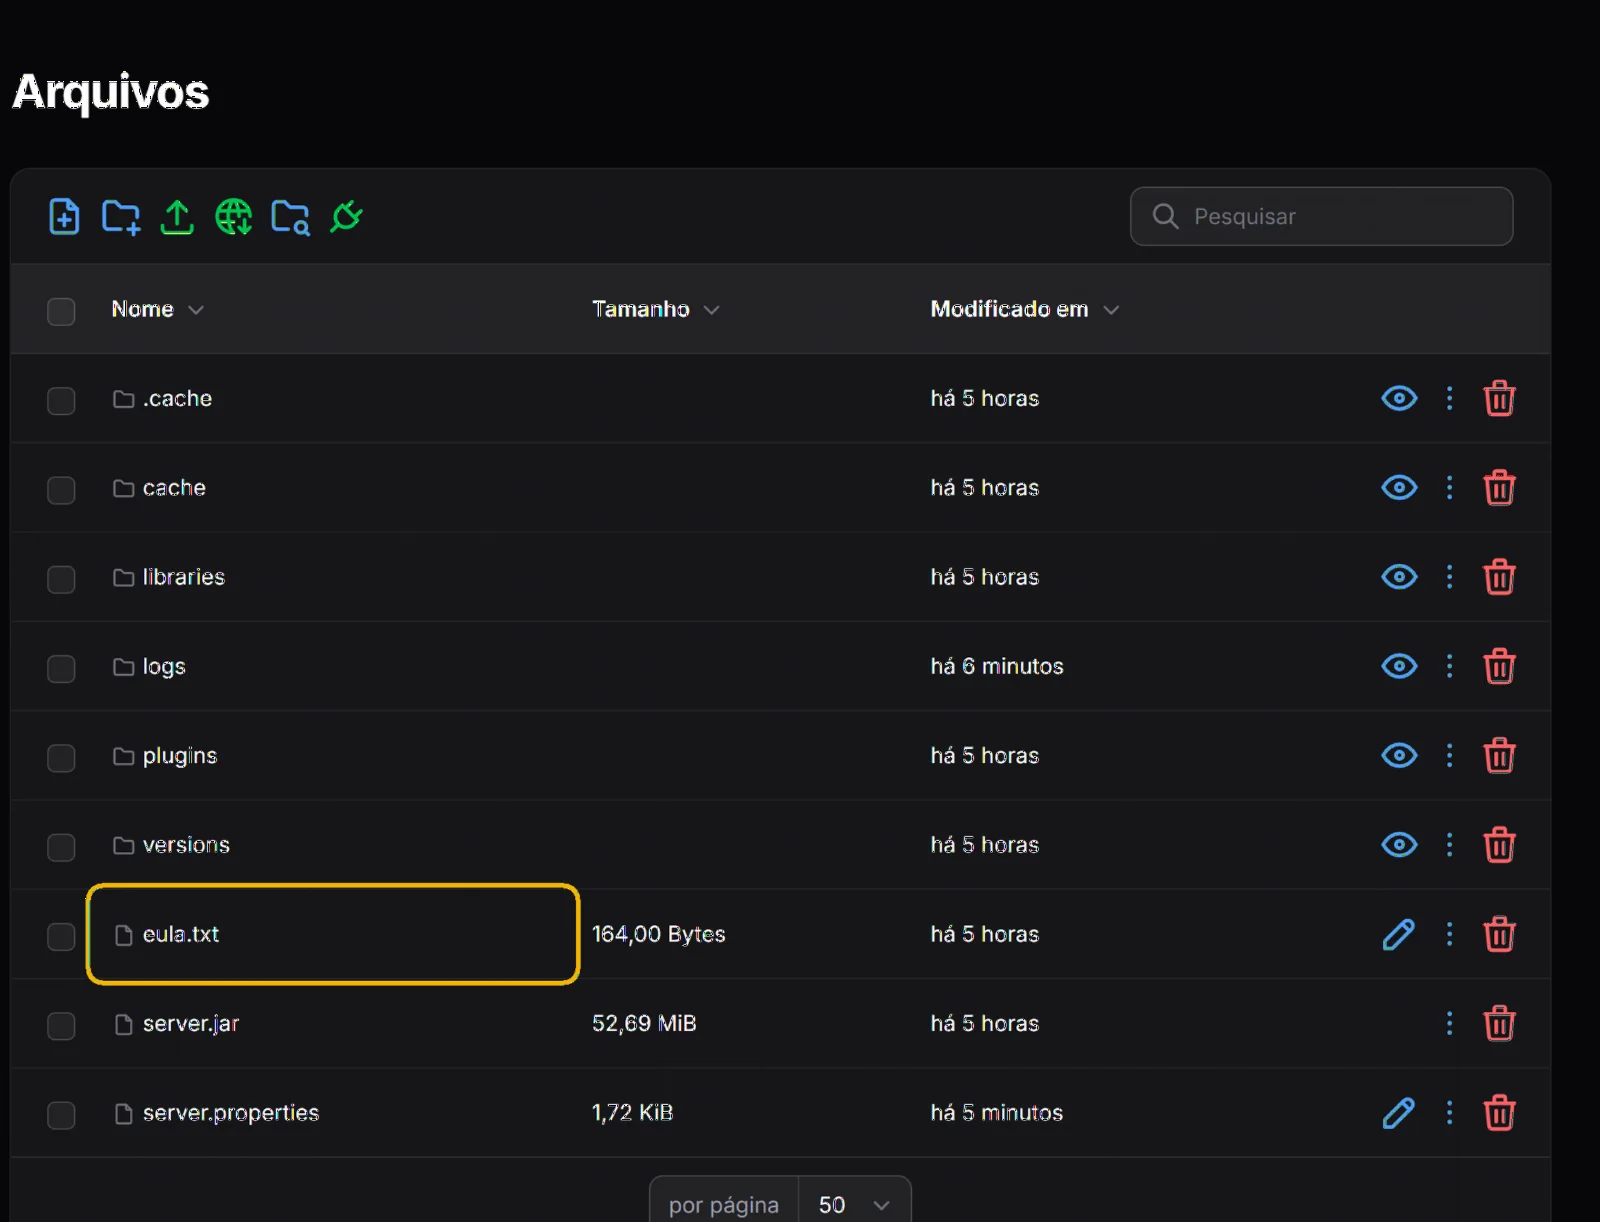1600x1222 pixels.
Task: Open more options for plugins folder
Action: click(1449, 756)
